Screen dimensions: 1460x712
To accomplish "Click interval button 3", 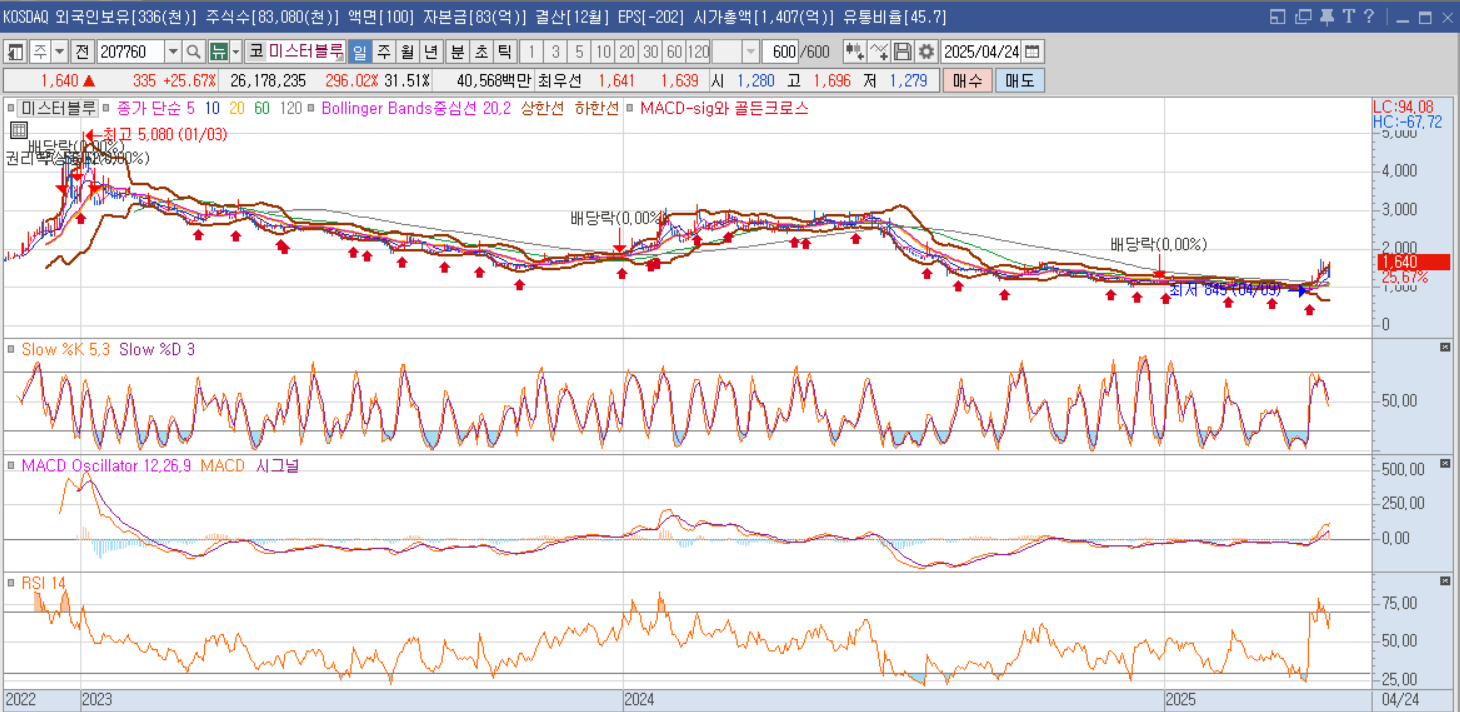I will pos(556,52).
